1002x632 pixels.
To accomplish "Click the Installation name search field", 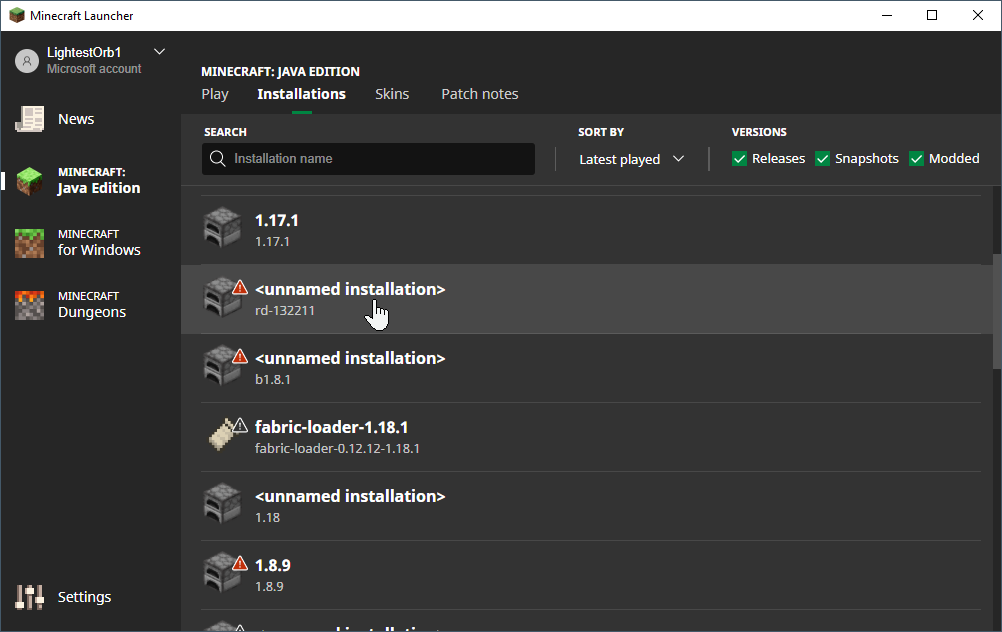I will click(x=368, y=158).
